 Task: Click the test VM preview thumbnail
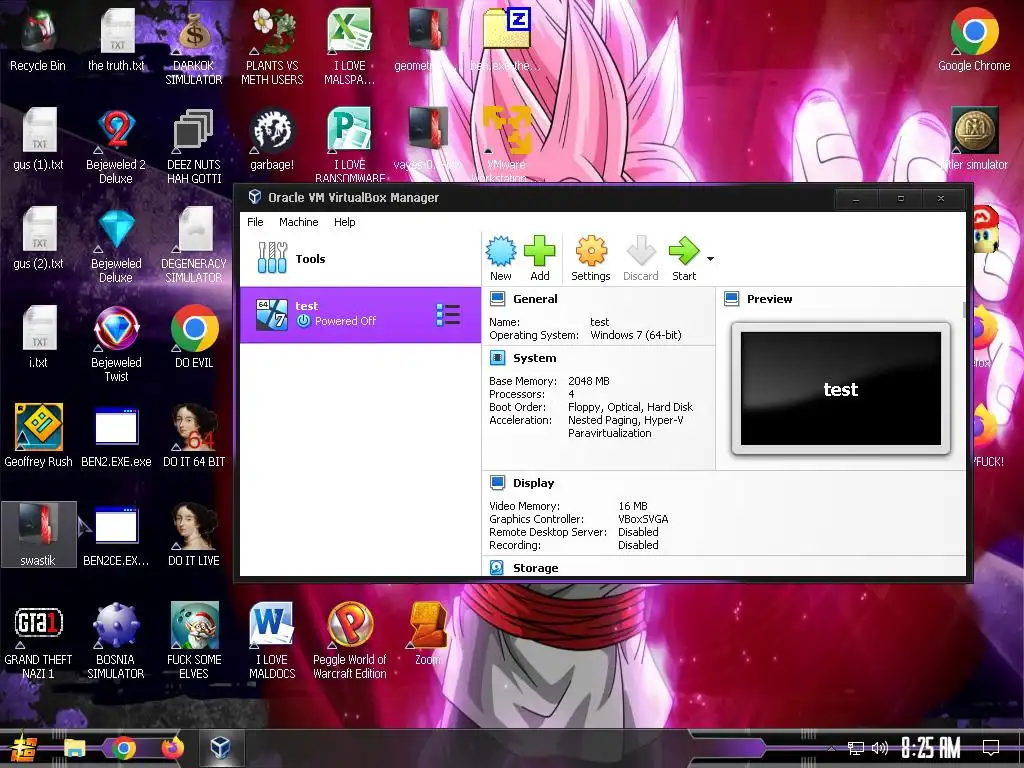(x=840, y=389)
